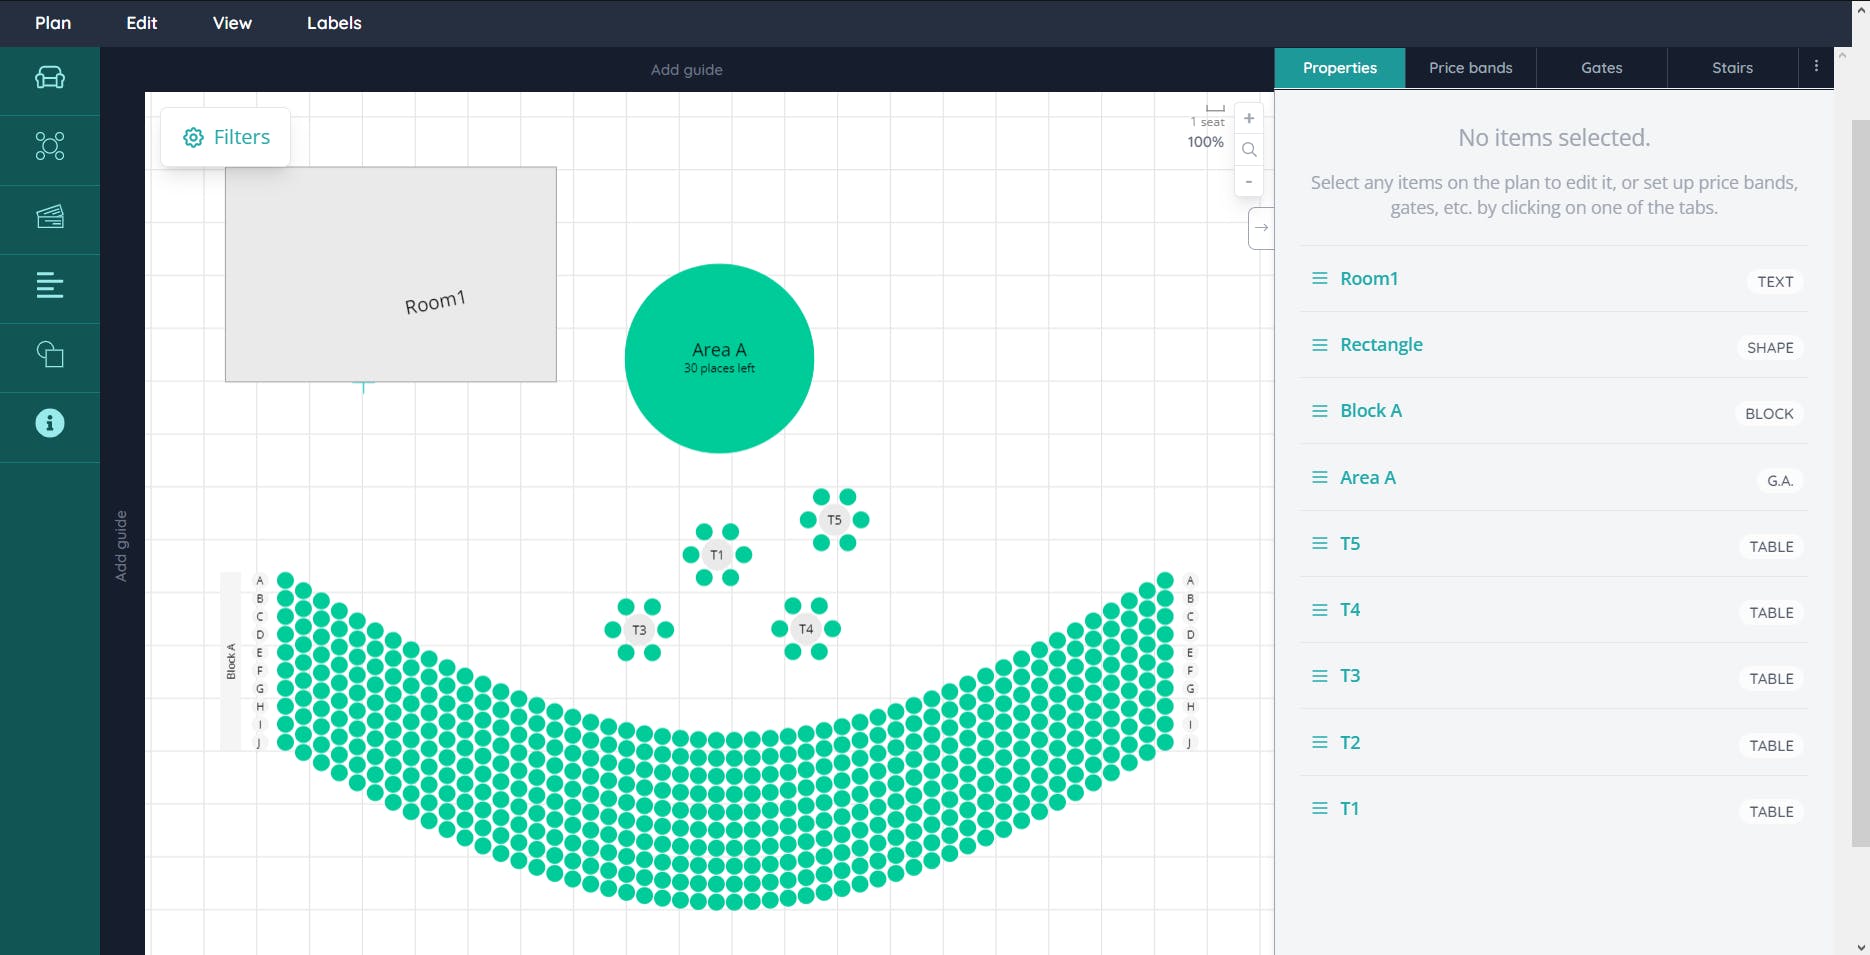This screenshot has width=1870, height=955.
Task: Switch to the Gates tab
Action: [x=1601, y=68]
